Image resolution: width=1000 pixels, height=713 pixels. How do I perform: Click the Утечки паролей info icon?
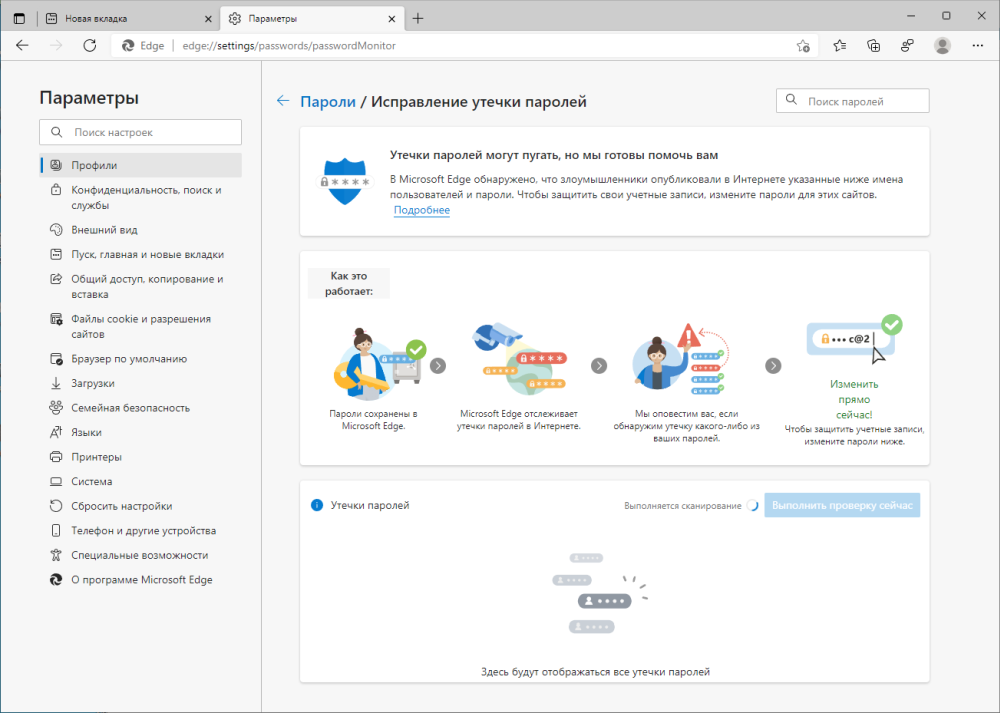click(x=317, y=505)
